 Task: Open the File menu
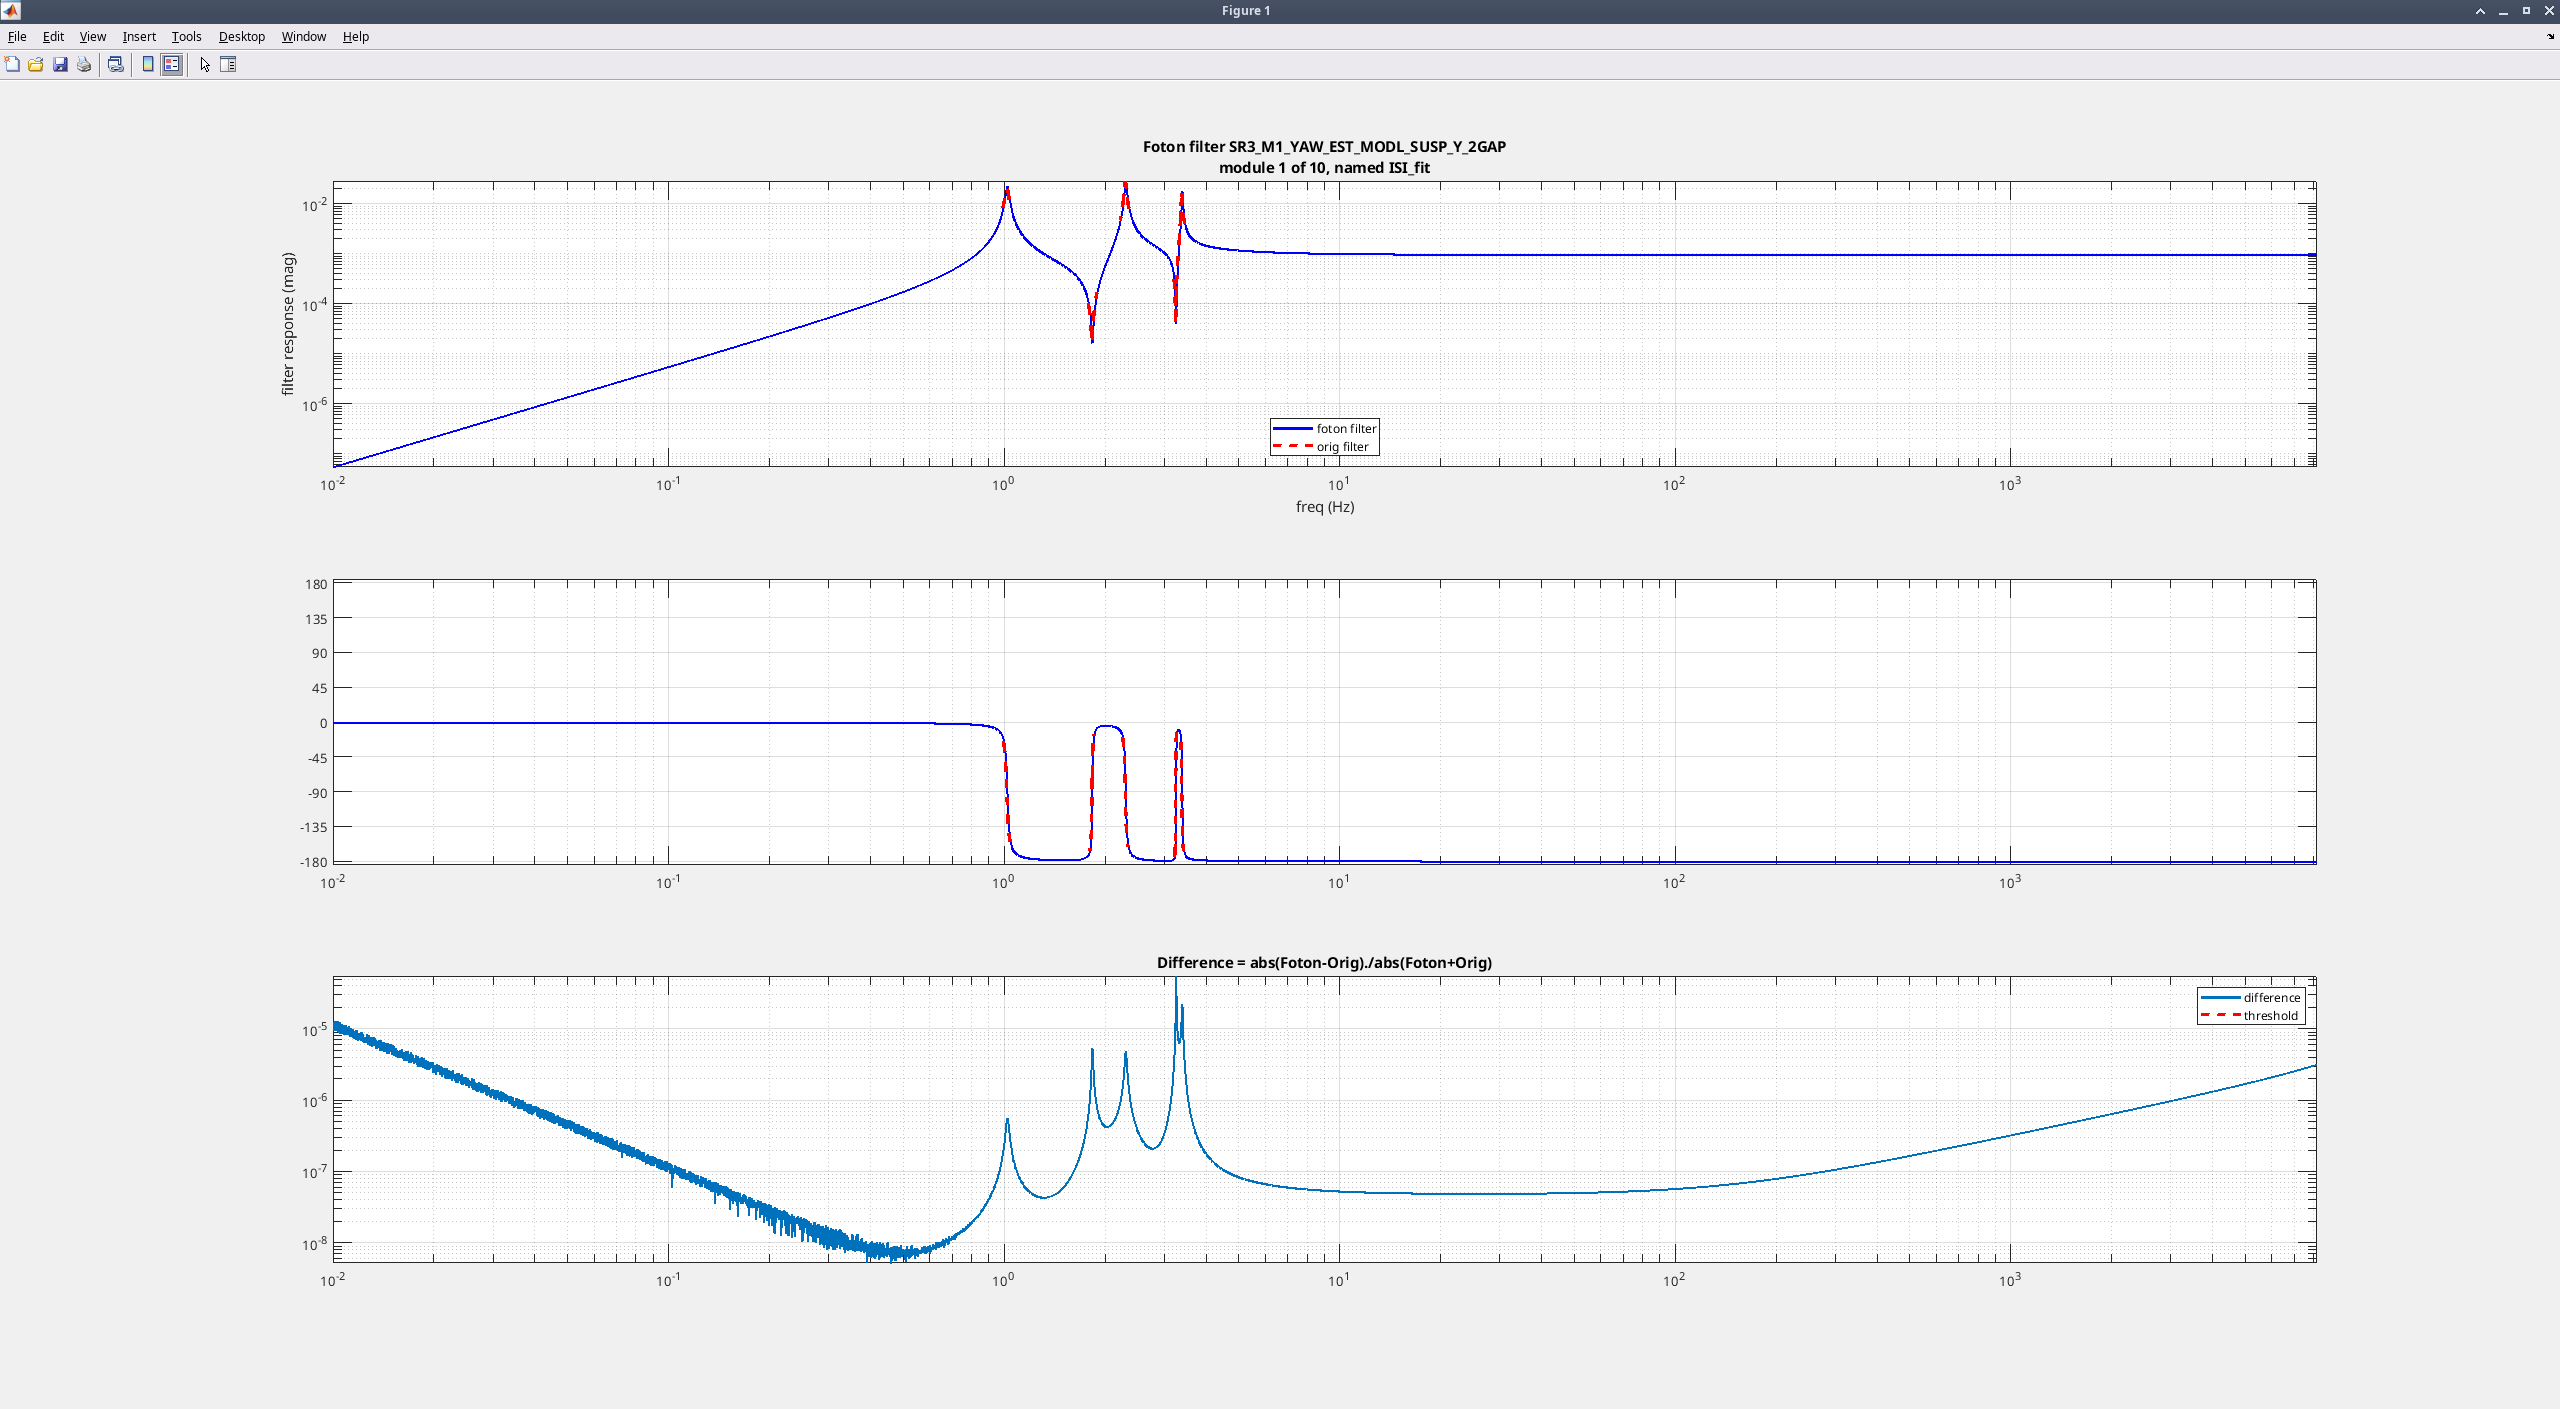[17, 36]
